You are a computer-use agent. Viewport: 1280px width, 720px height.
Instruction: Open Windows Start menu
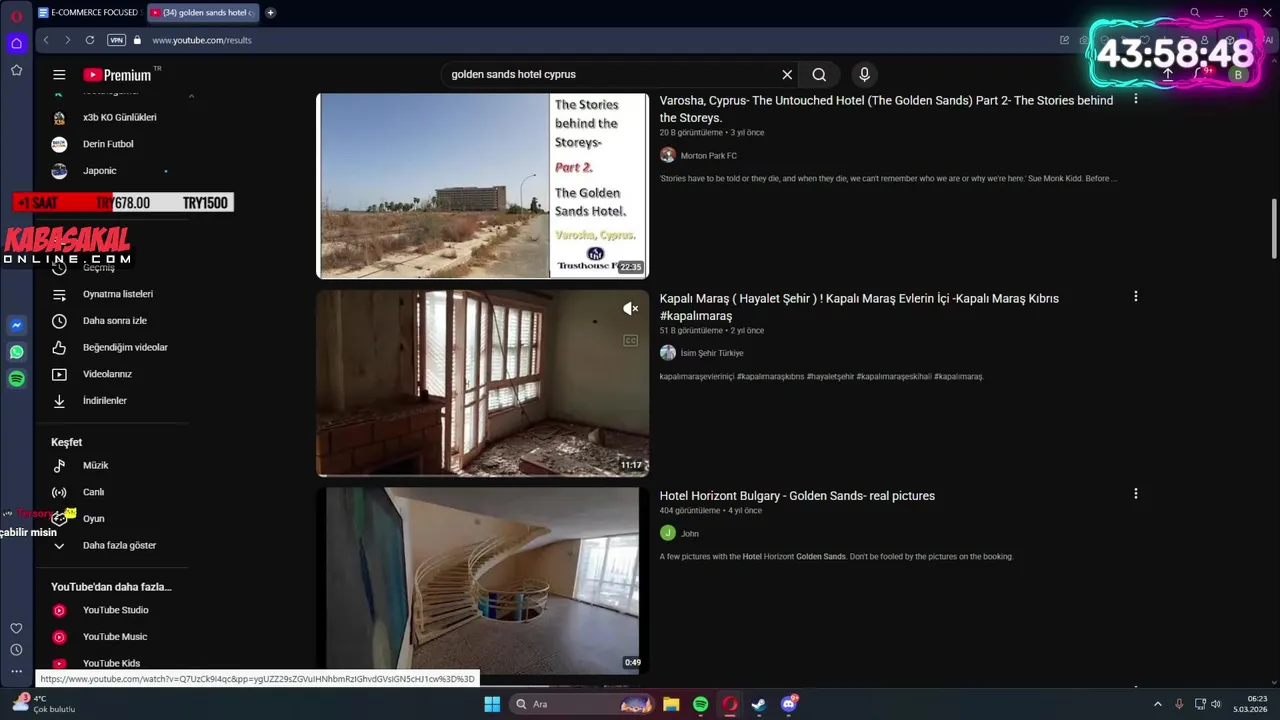pyautogui.click(x=492, y=704)
